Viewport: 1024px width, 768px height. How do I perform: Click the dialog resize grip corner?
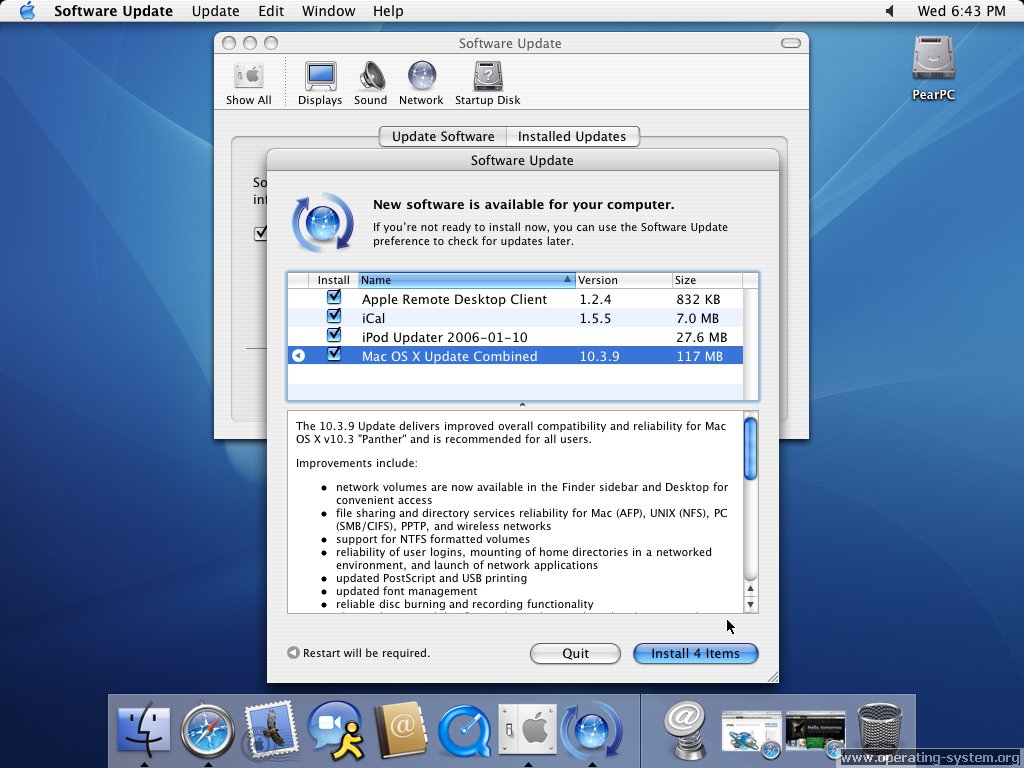click(x=773, y=677)
